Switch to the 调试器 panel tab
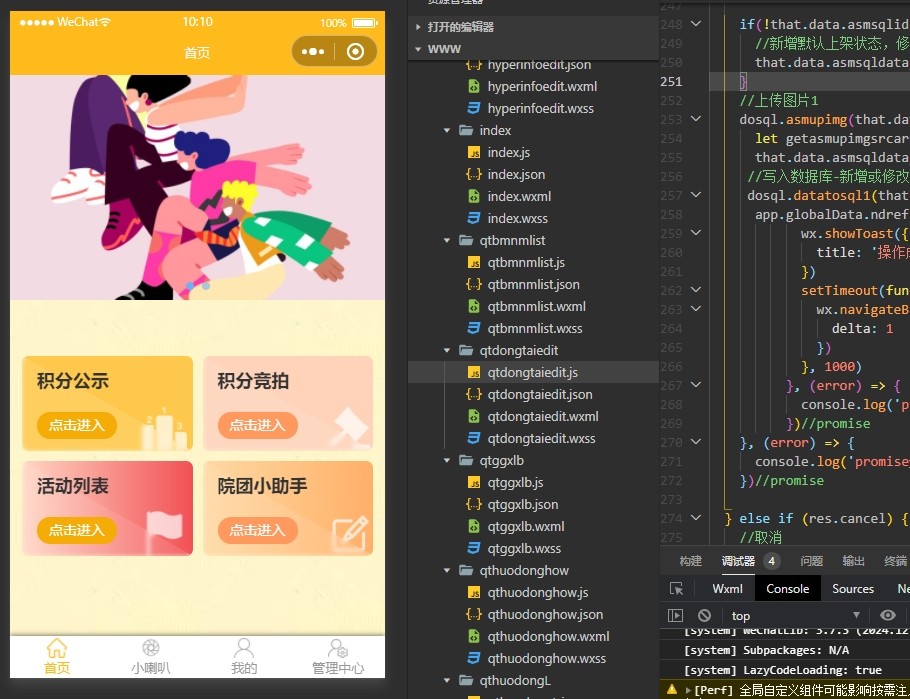 738,561
